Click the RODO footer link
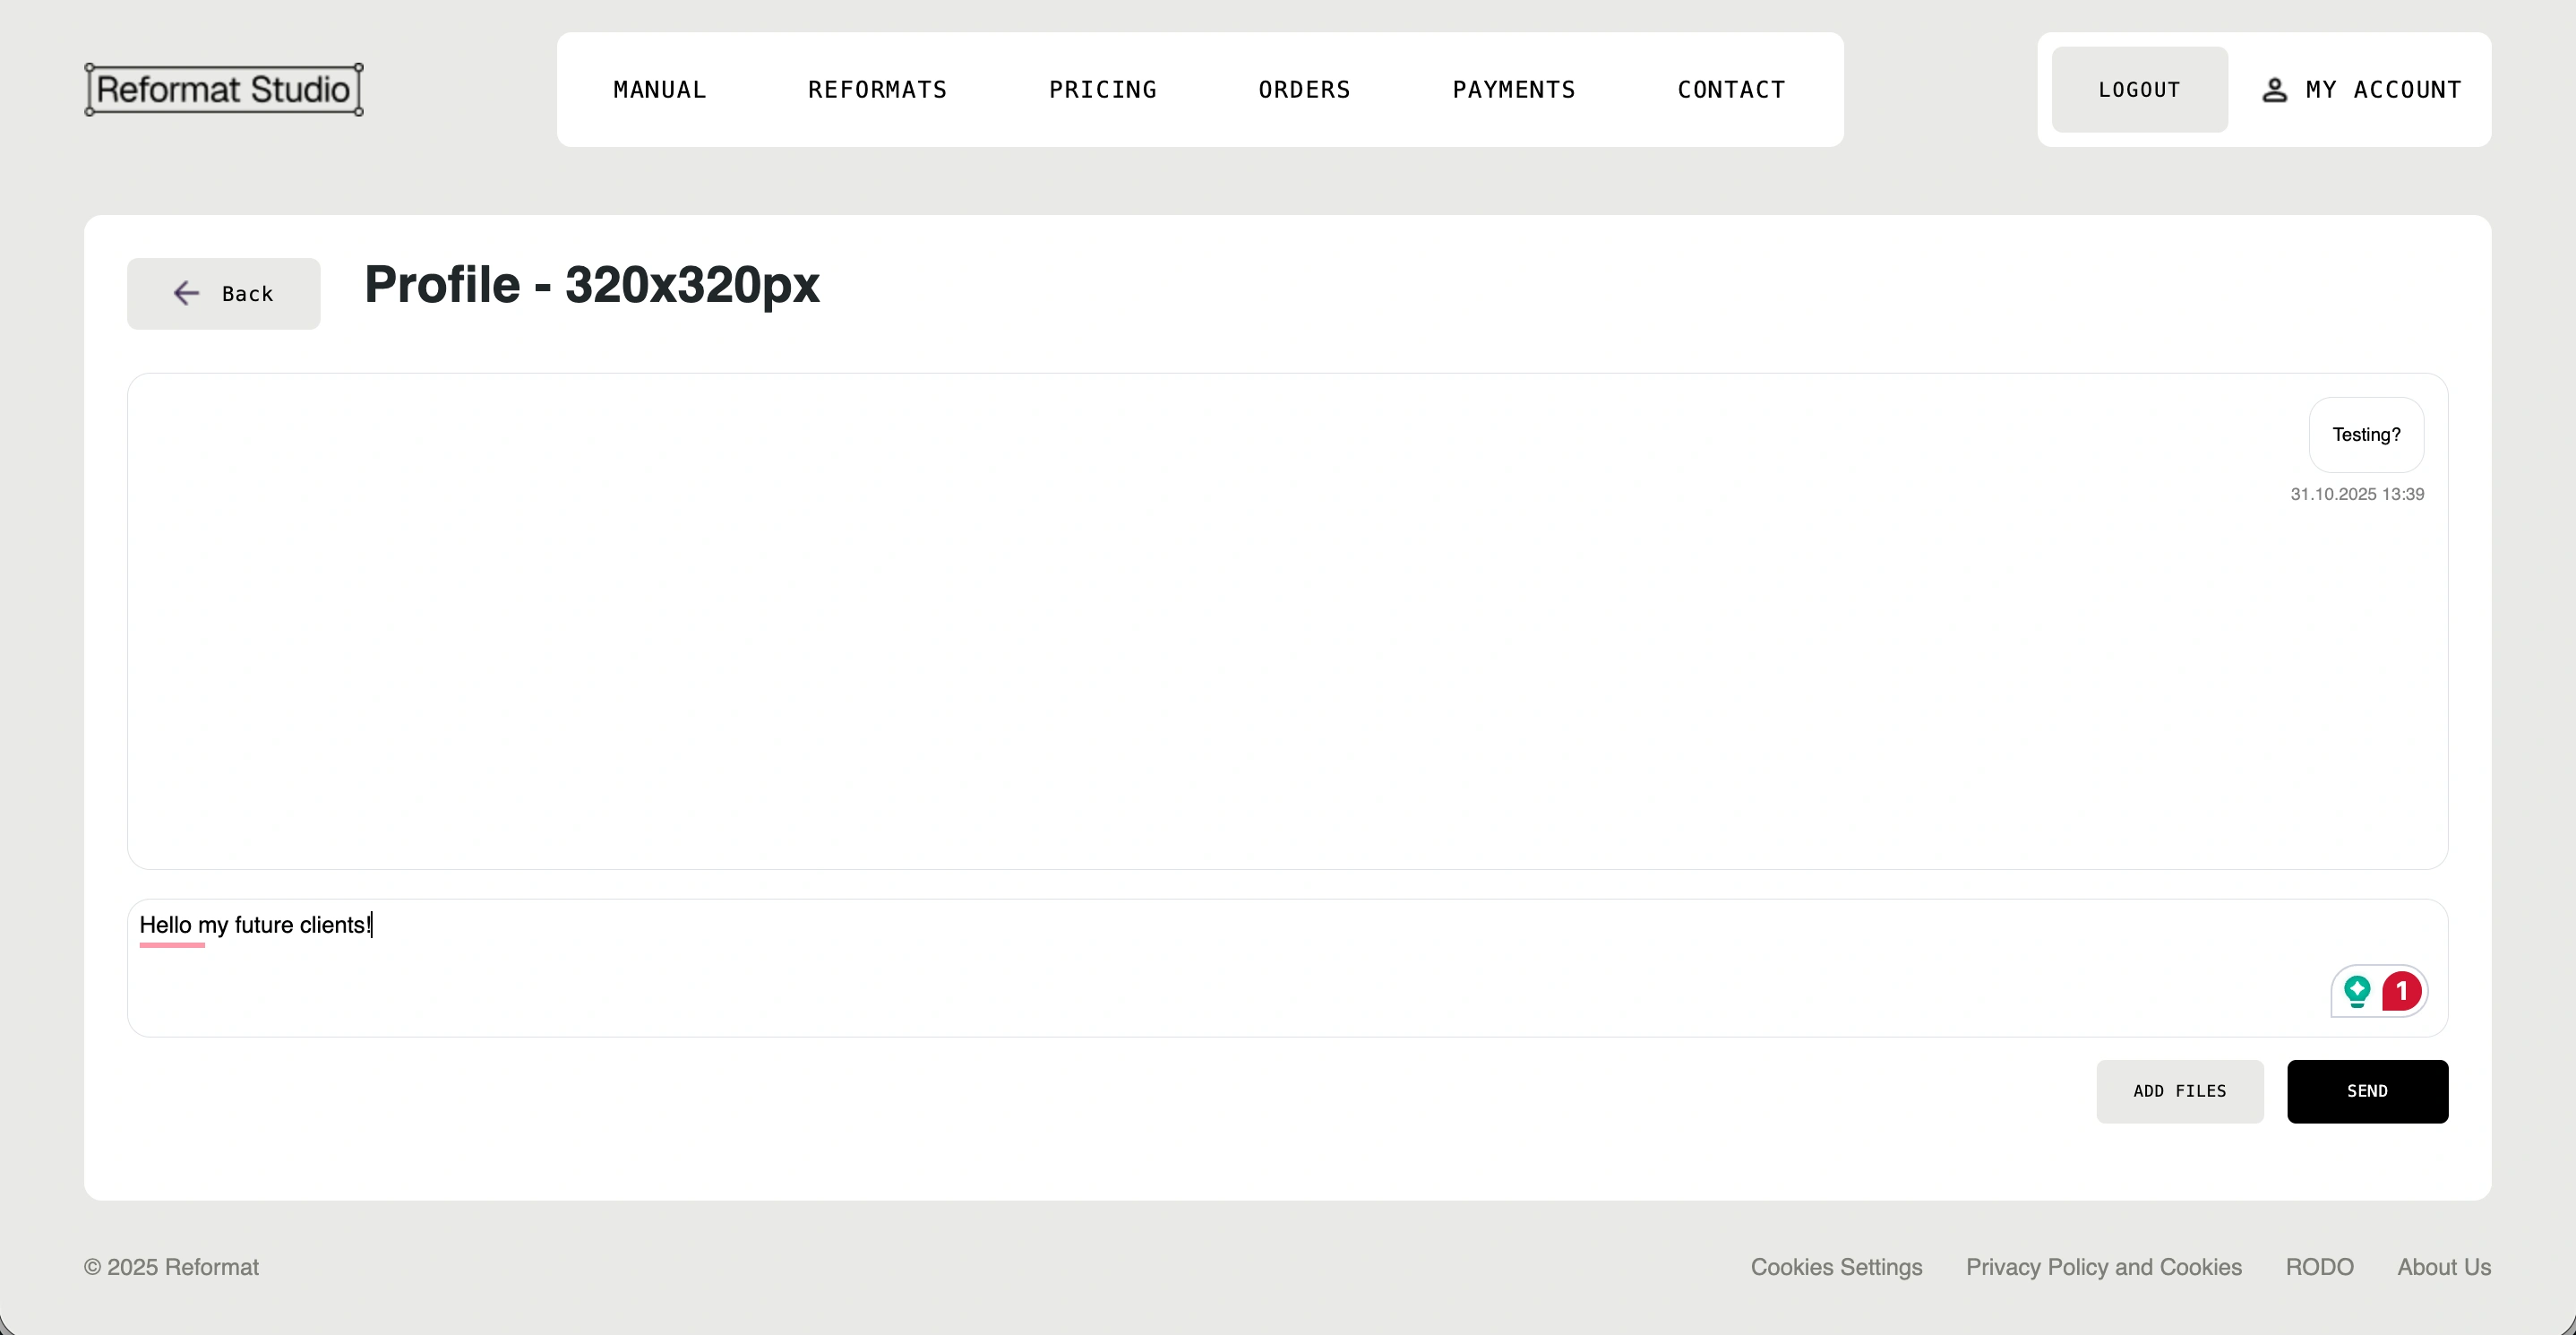This screenshot has width=2576, height=1335. coord(2319,1267)
